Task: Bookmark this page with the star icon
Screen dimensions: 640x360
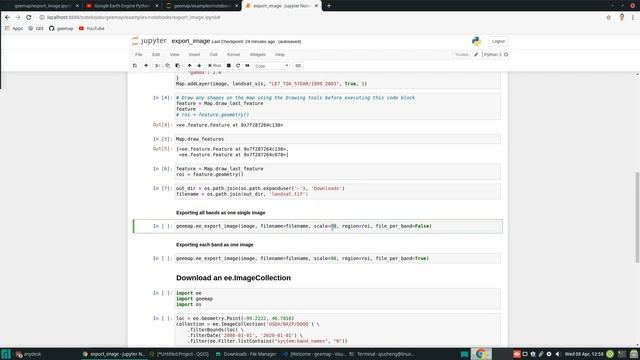Action: [609, 17]
